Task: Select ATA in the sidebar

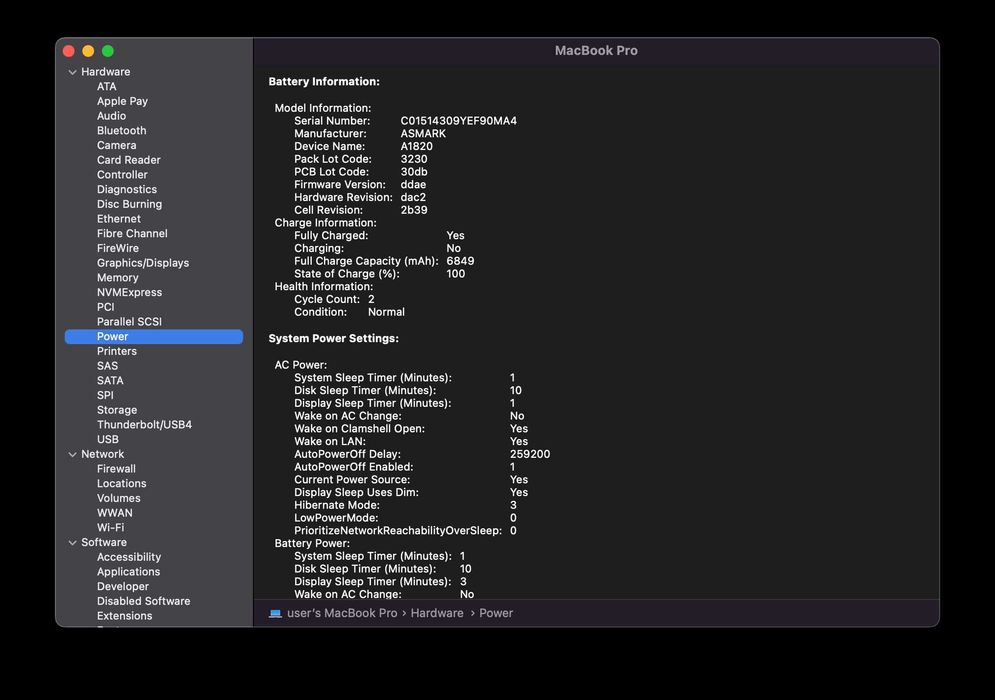Action: pos(107,86)
